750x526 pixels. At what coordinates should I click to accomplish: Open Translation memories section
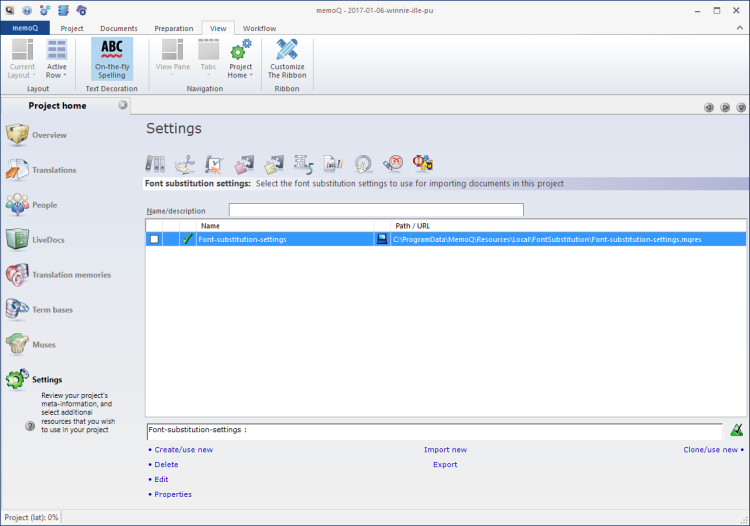[70, 275]
